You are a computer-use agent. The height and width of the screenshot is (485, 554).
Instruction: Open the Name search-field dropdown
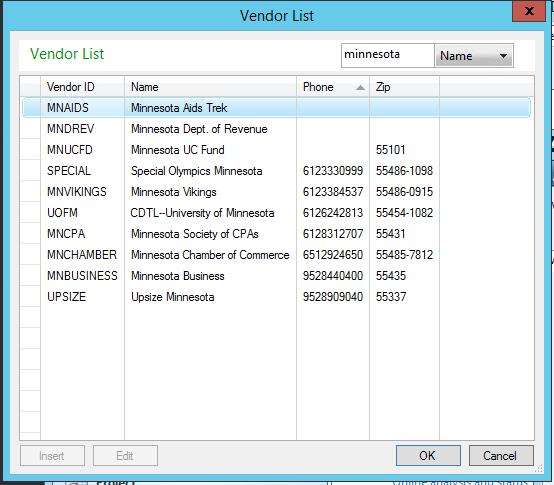[474, 55]
